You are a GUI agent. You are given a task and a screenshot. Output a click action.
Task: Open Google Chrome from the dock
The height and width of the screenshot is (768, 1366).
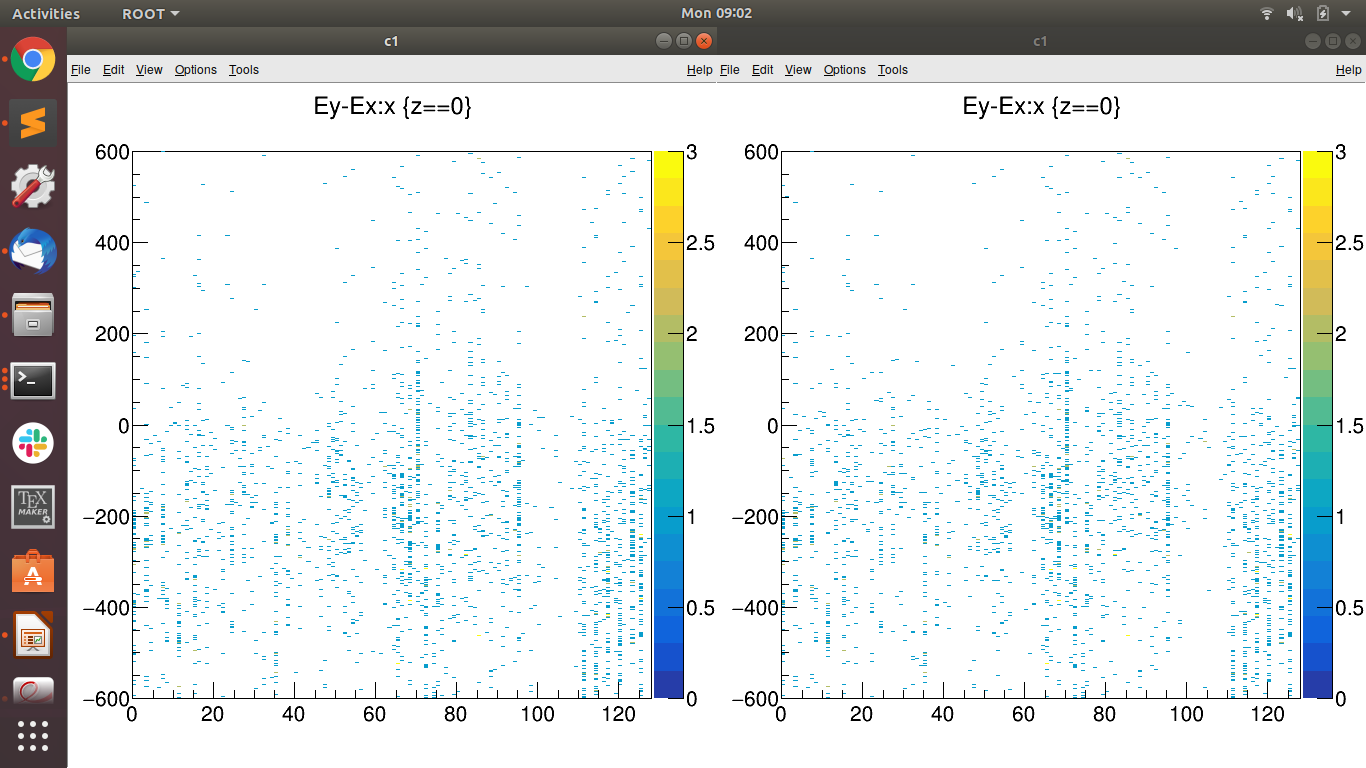(x=33, y=59)
